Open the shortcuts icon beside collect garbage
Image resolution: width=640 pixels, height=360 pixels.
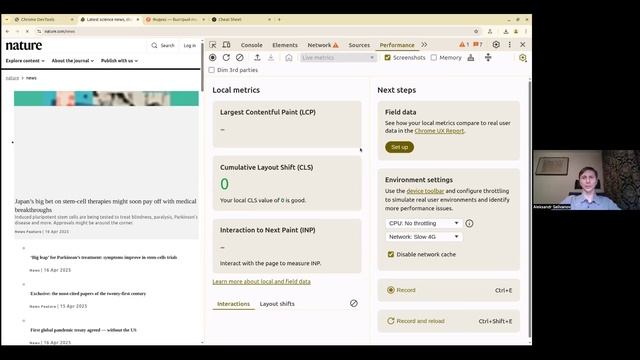(488, 58)
